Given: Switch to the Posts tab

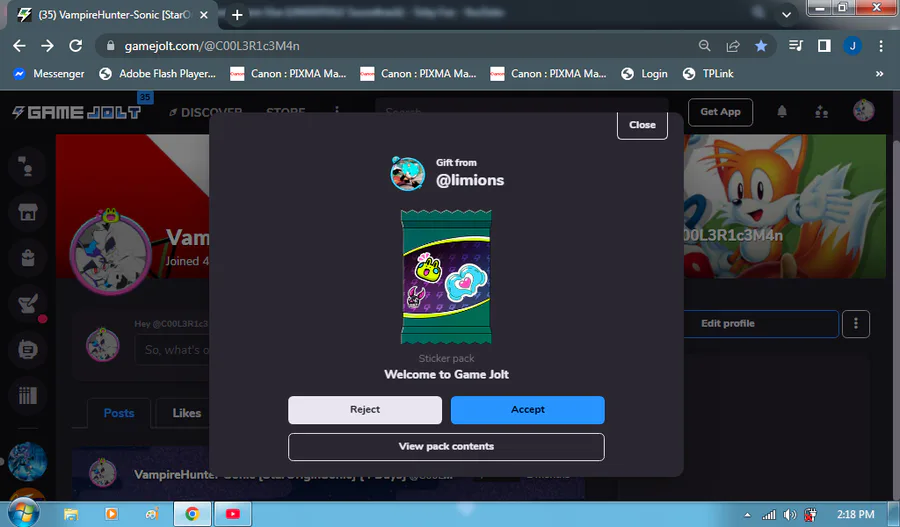Looking at the screenshot, I should pos(119,413).
